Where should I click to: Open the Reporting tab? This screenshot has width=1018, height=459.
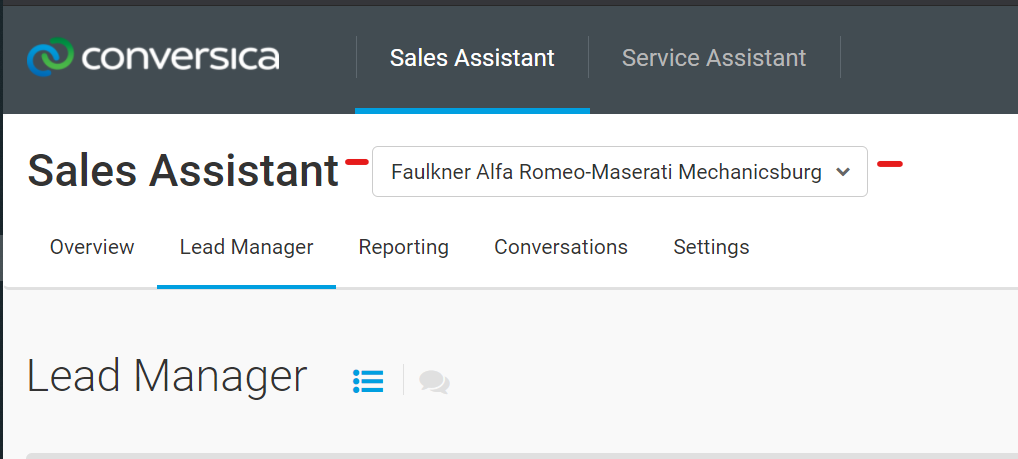[404, 247]
